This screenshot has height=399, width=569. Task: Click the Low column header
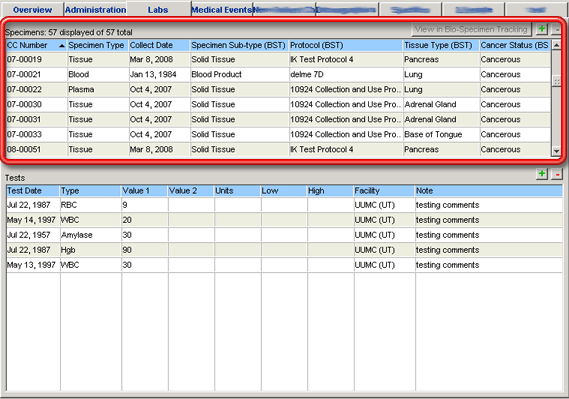(x=284, y=191)
